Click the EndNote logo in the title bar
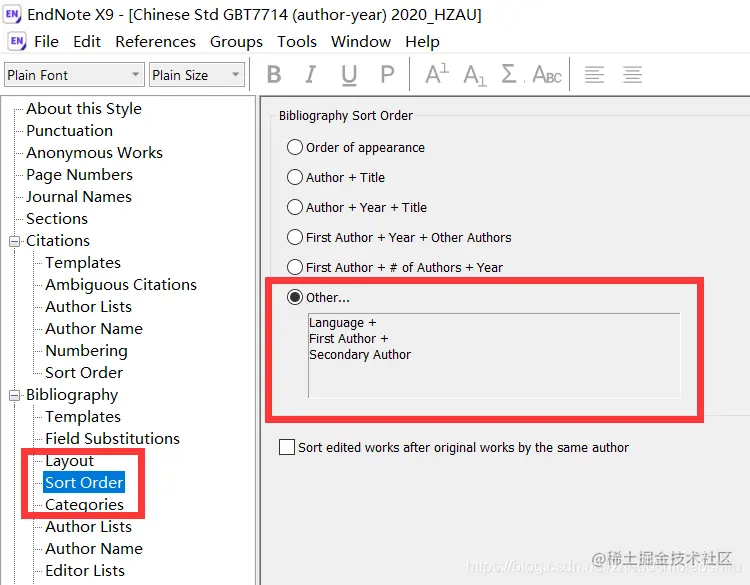Screen dimensions: 750x585 [12, 15]
